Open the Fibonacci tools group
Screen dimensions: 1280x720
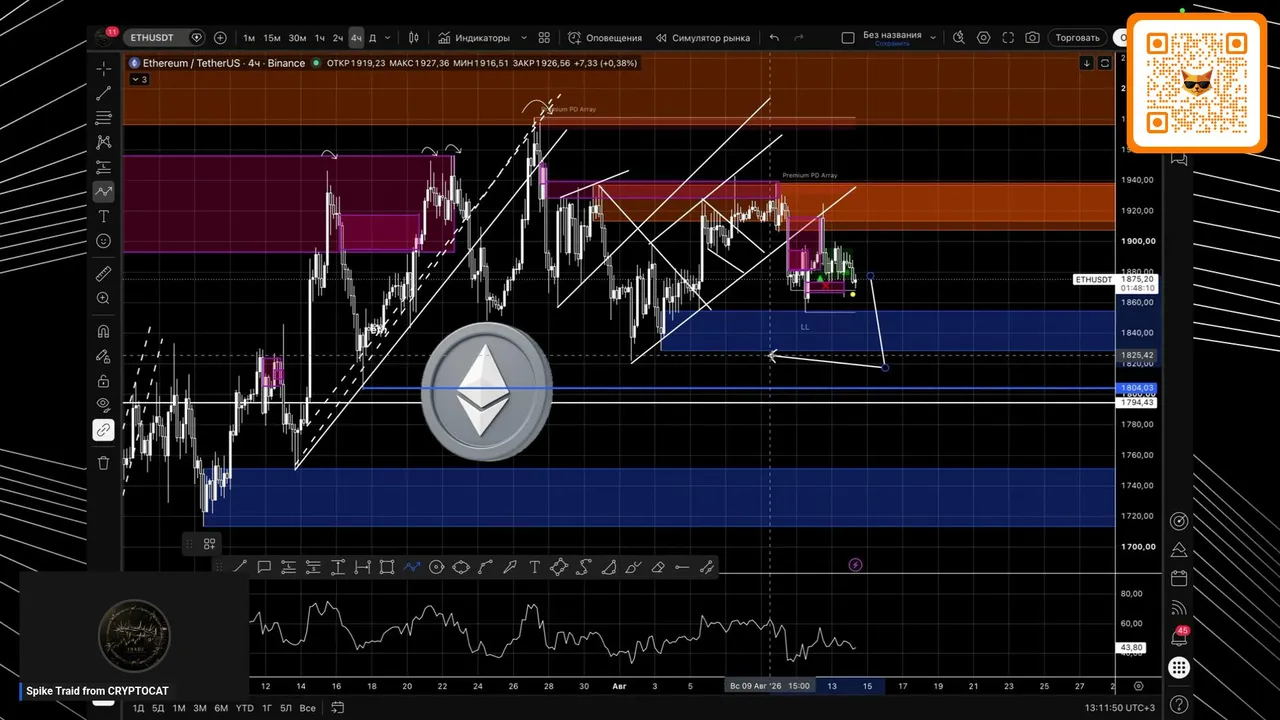(x=104, y=118)
